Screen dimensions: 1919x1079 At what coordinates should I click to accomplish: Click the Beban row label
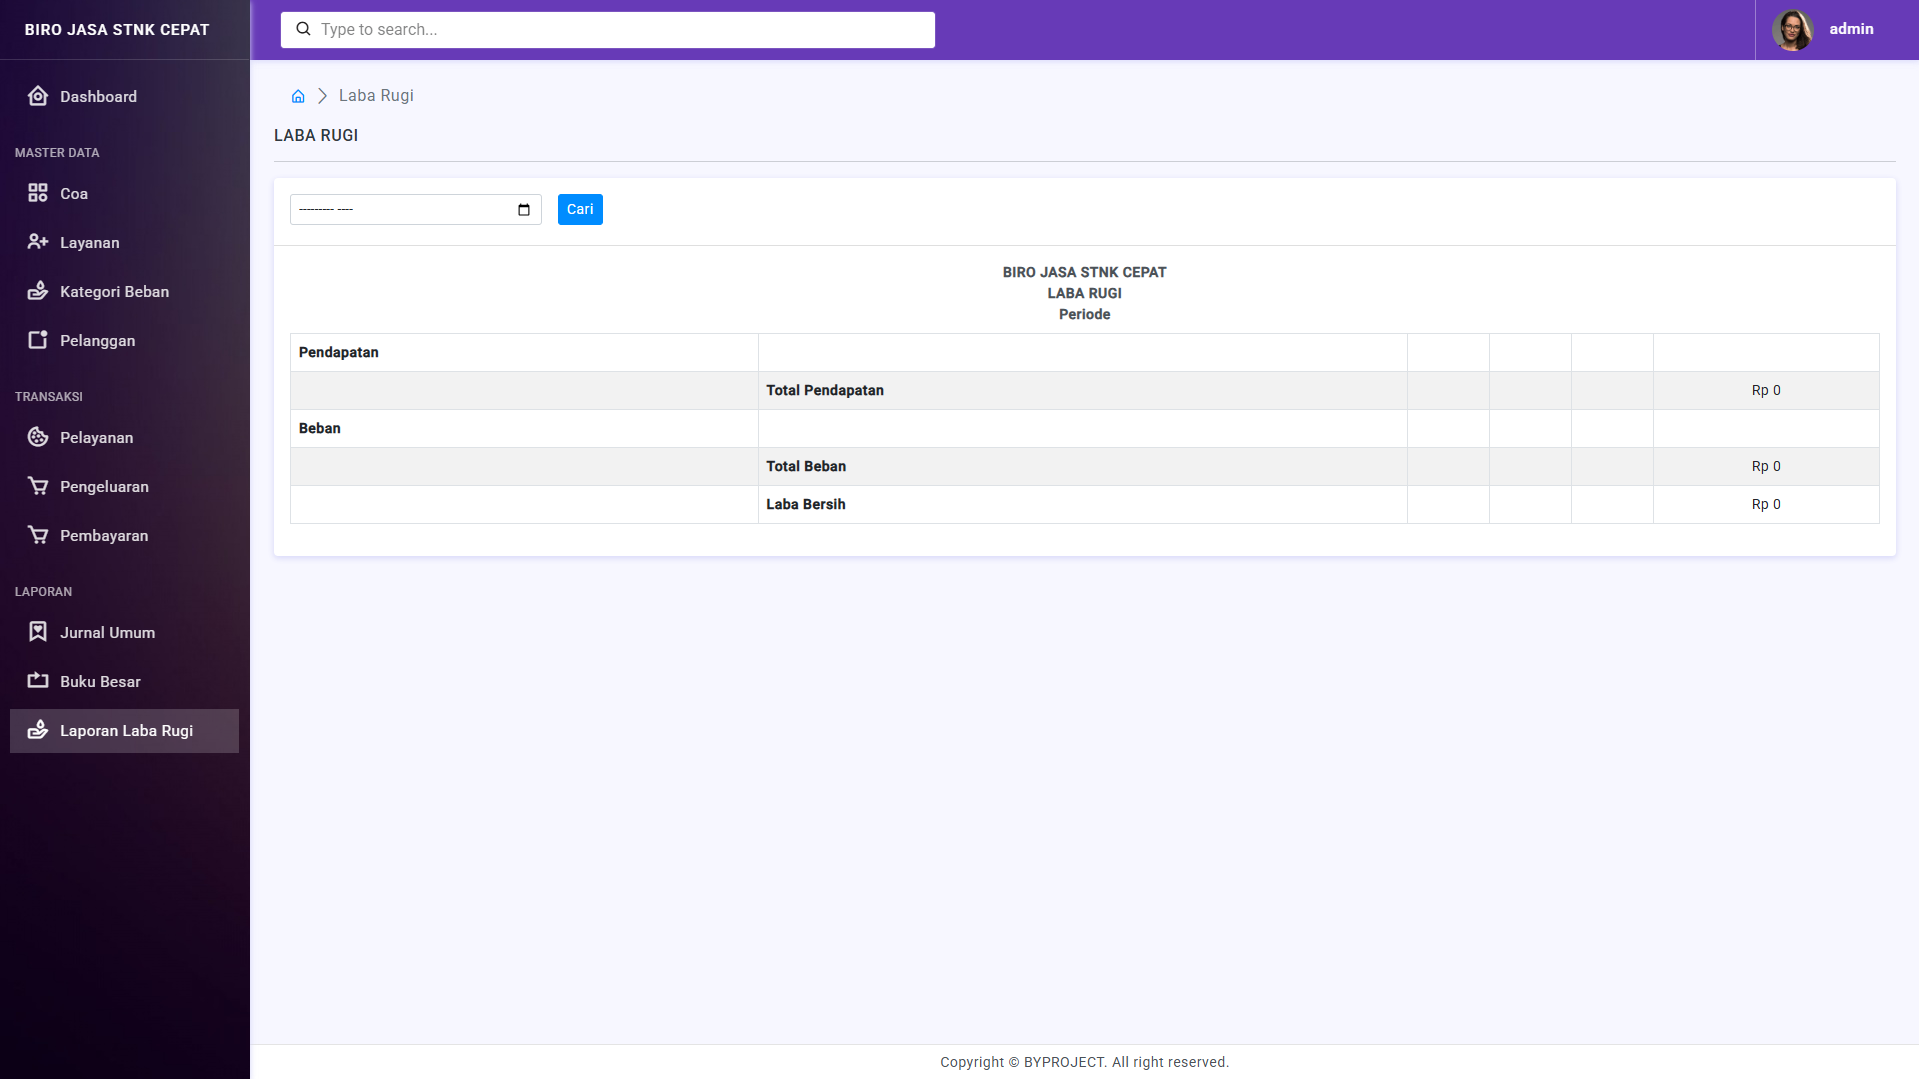click(320, 428)
